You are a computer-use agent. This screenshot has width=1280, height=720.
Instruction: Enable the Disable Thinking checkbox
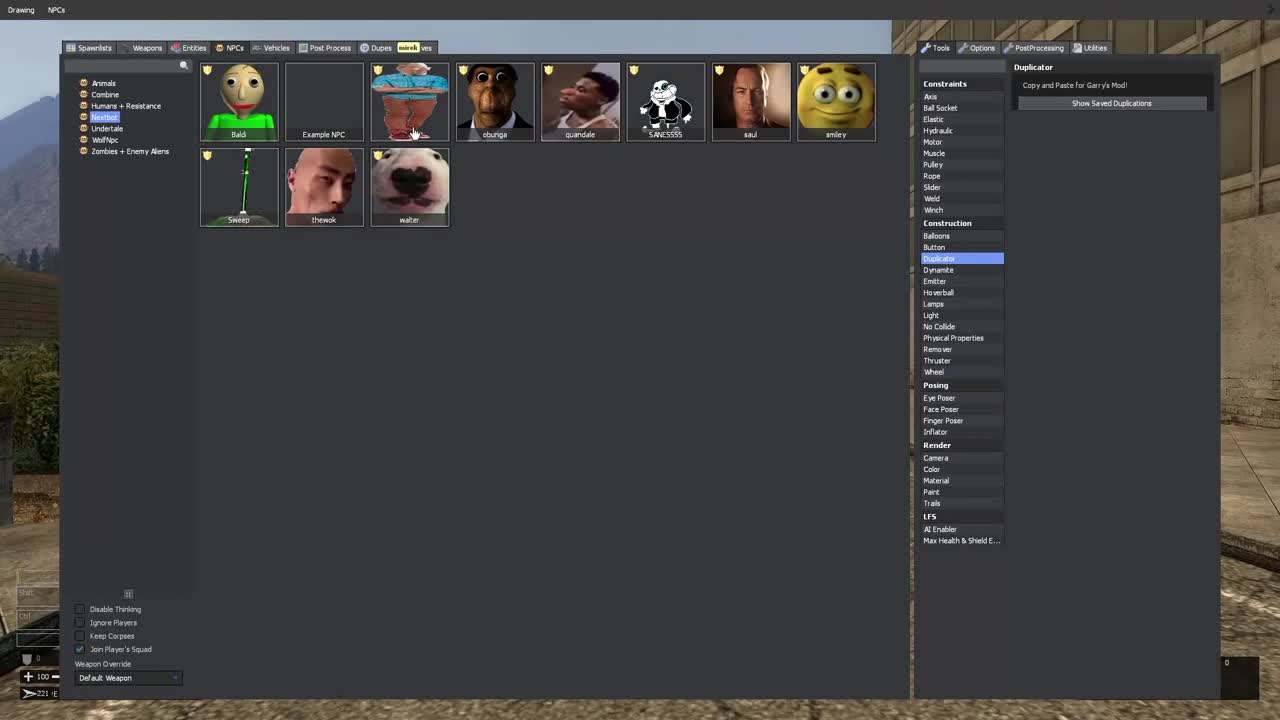80,609
